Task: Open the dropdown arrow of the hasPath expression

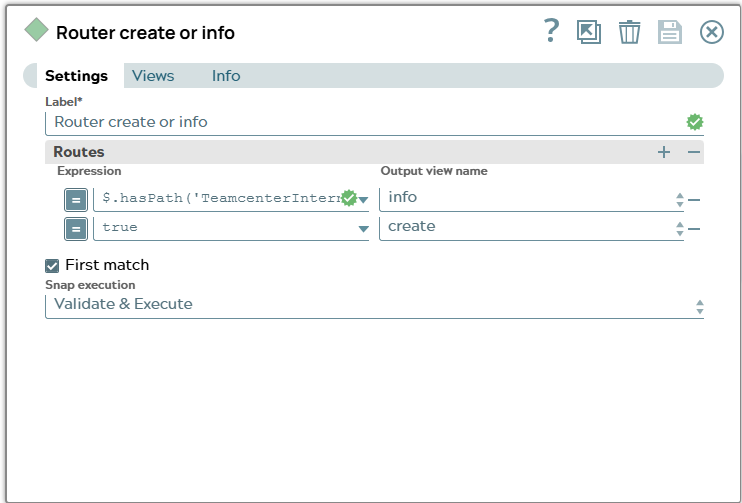Action: [363, 200]
